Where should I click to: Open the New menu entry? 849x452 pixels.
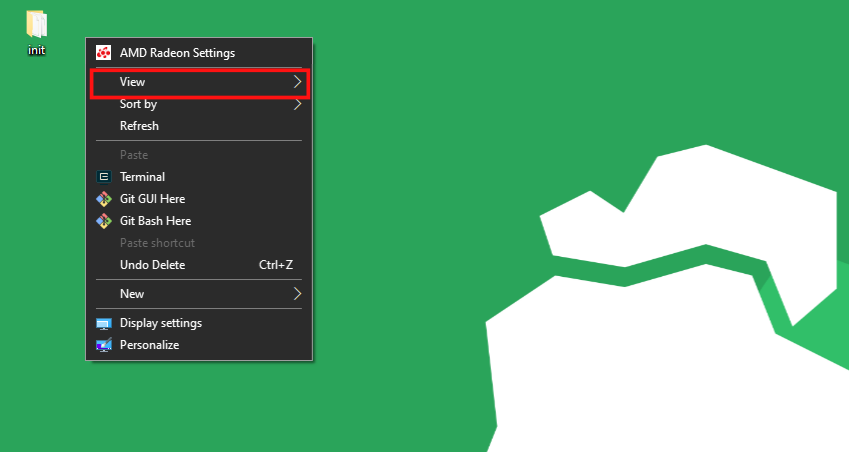[199, 293]
